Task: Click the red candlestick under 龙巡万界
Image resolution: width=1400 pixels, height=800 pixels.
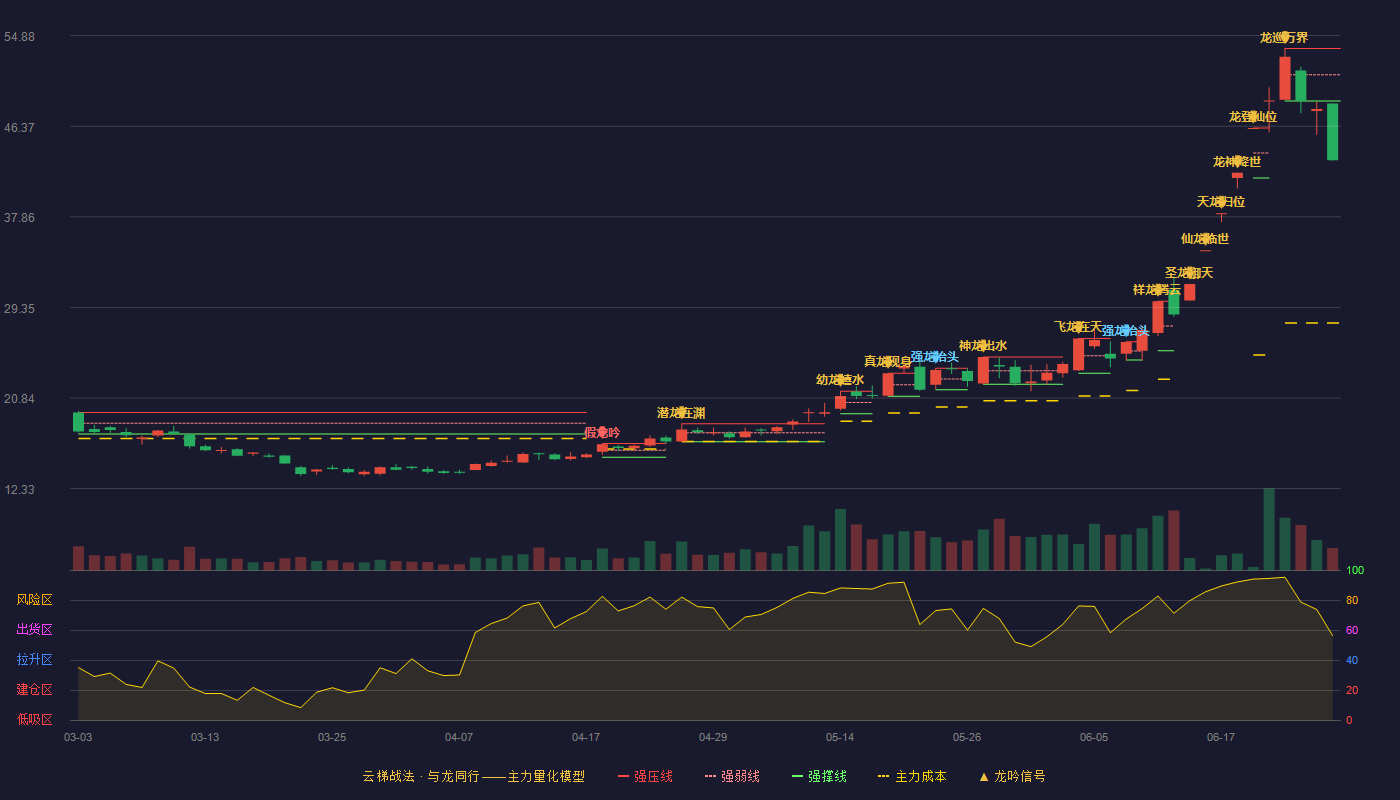Action: [1285, 78]
